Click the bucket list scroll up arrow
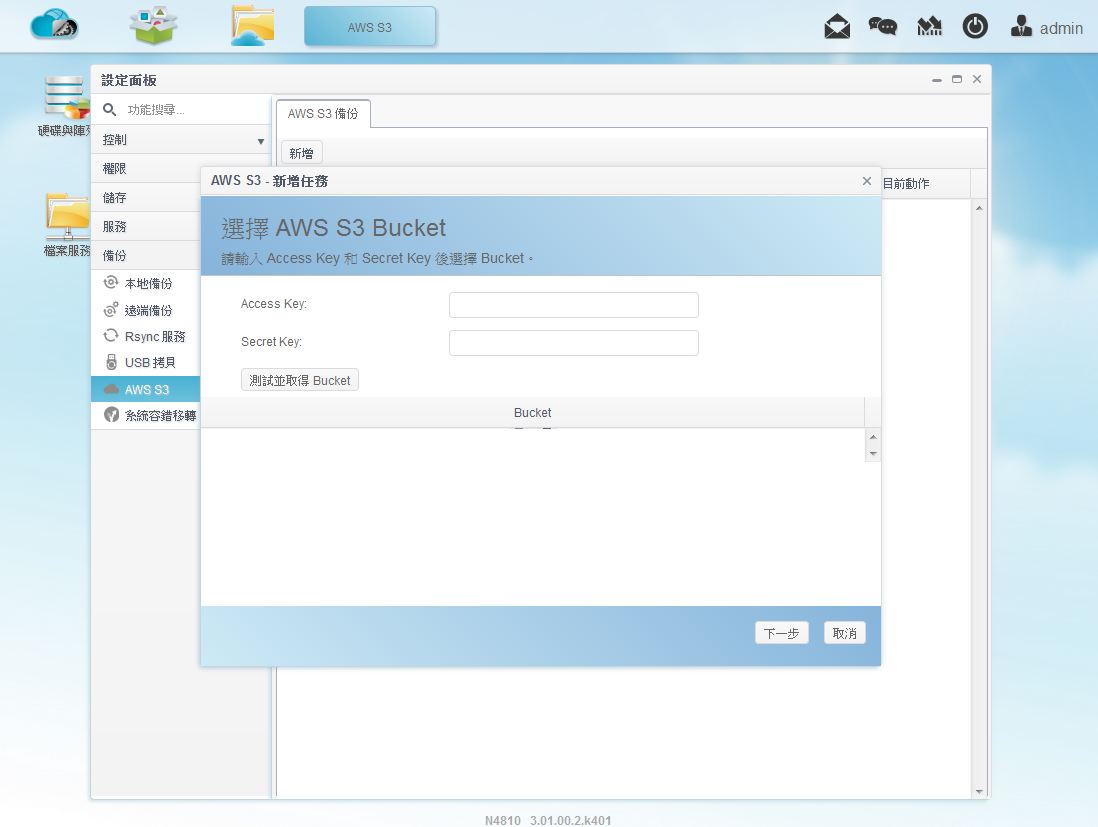Image resolution: width=1098 pixels, height=827 pixels. coord(873,437)
